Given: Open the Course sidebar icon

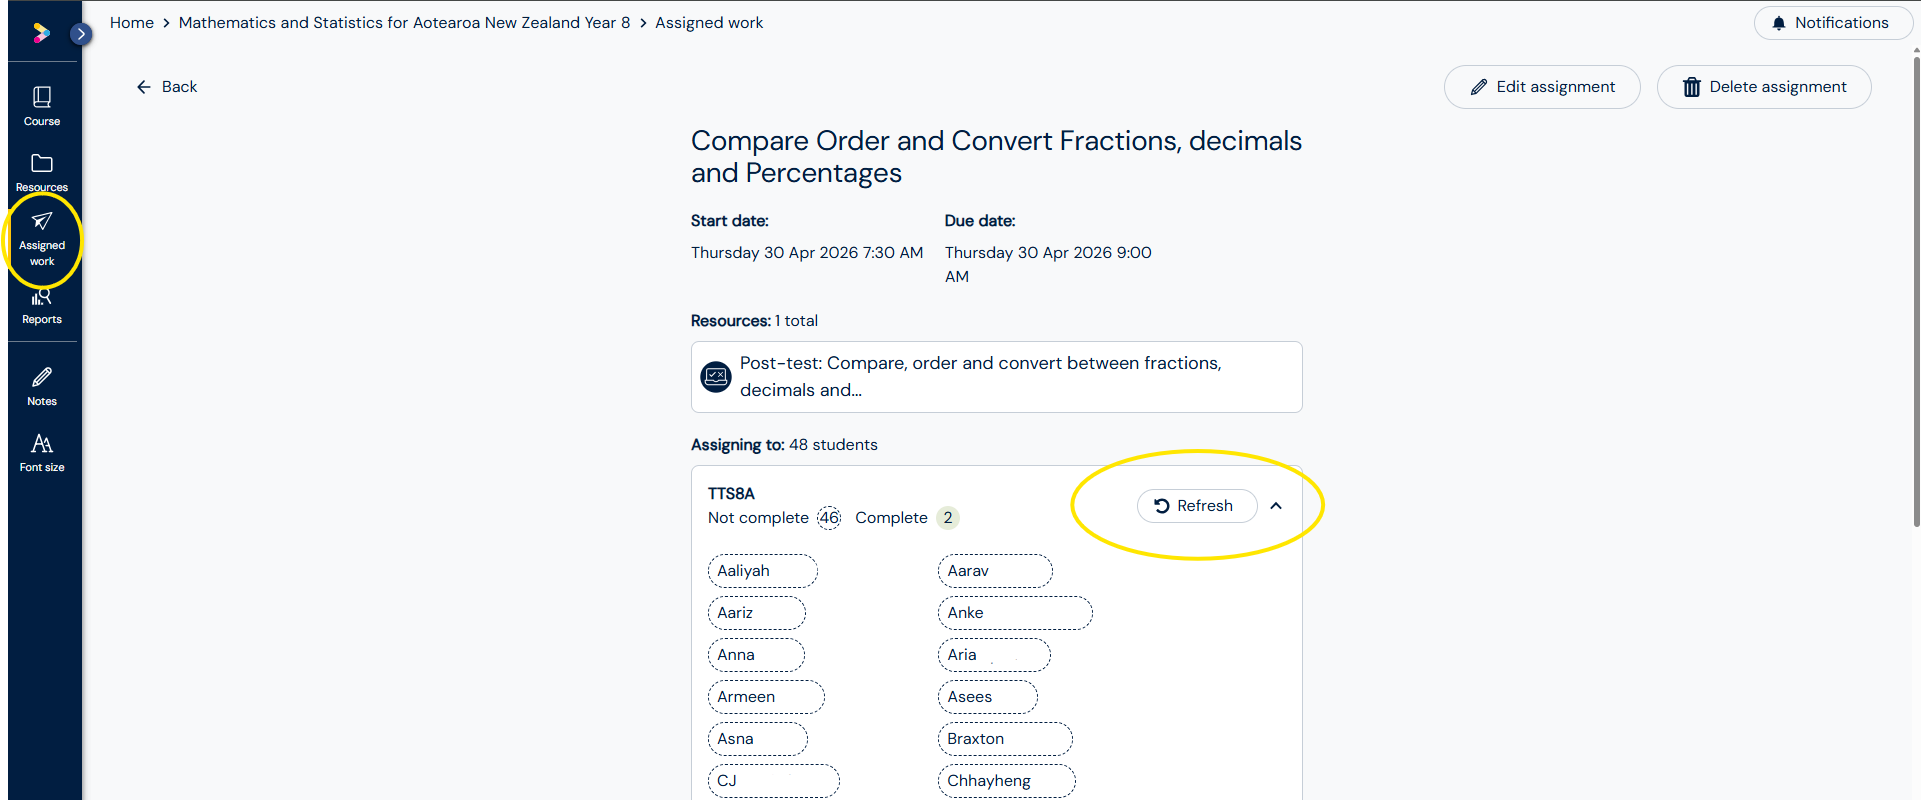Looking at the screenshot, I should coord(42,106).
